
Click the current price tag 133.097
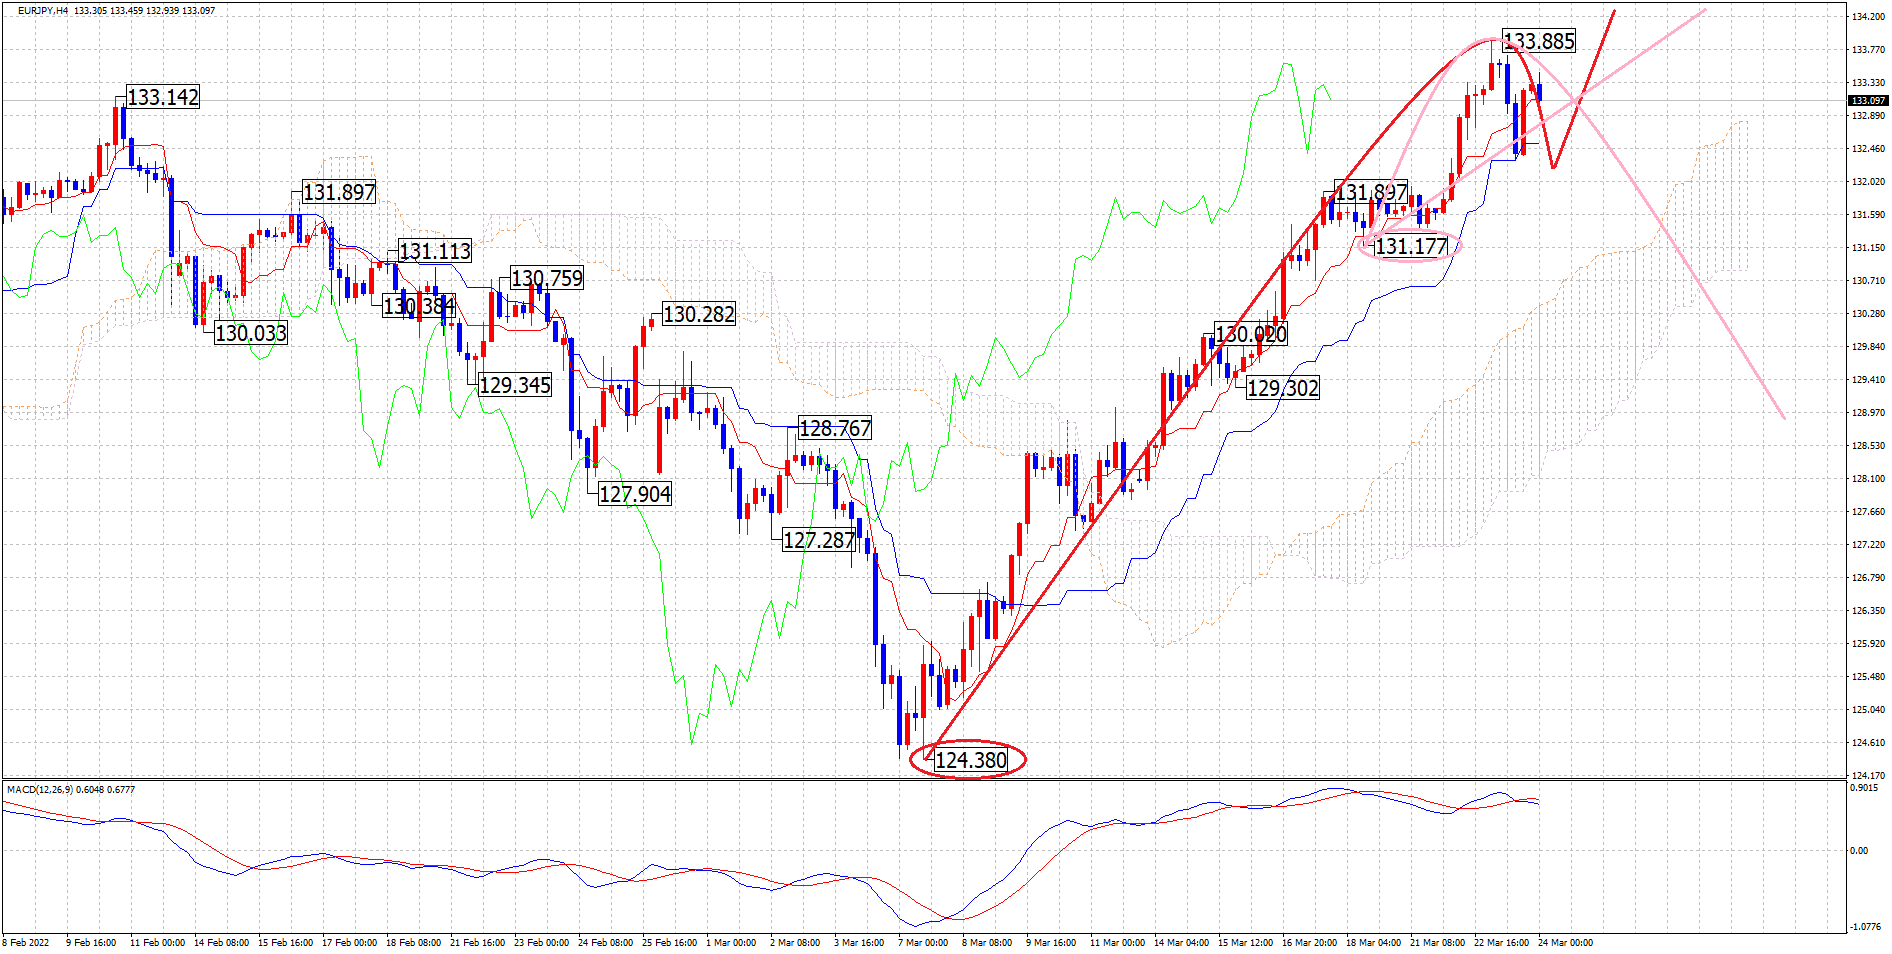[1867, 101]
